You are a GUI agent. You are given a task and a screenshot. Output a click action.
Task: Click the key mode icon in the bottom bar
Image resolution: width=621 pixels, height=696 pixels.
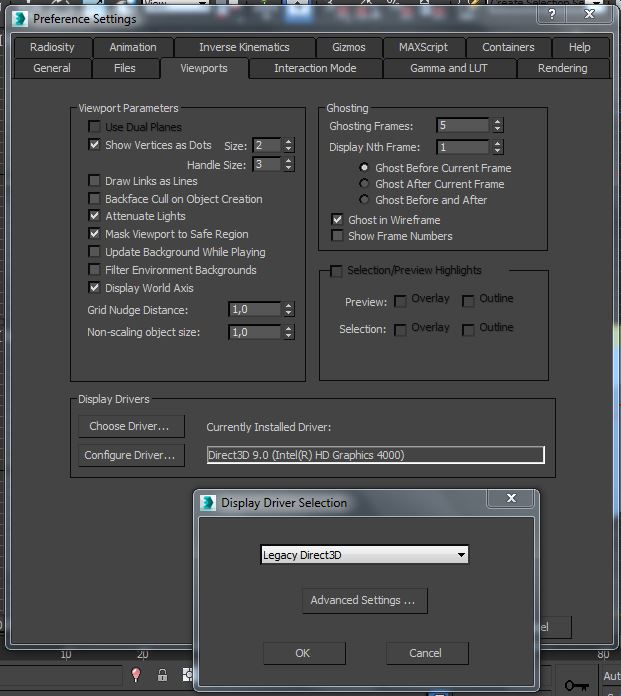click(x=577, y=685)
